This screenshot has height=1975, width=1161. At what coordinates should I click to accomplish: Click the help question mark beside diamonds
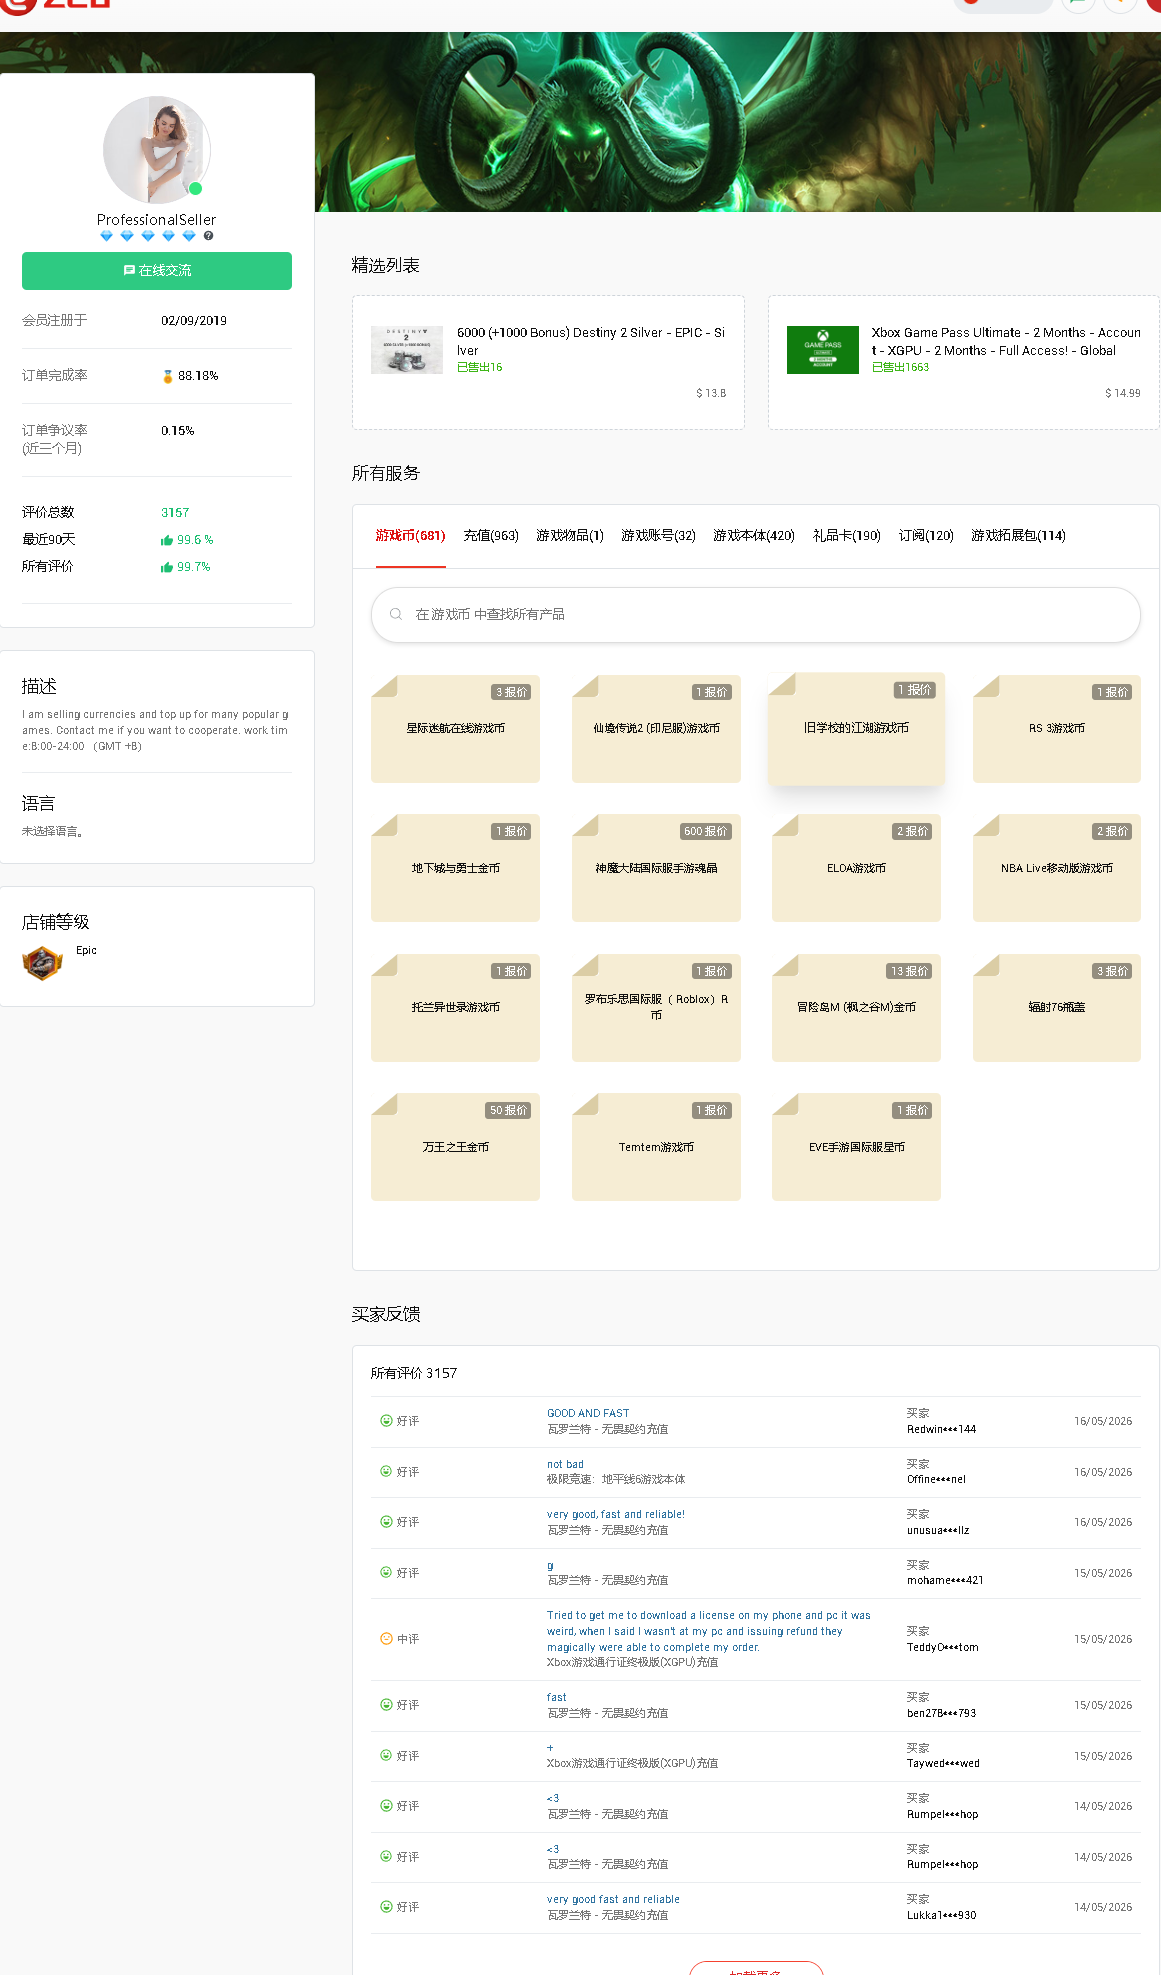pyautogui.click(x=209, y=236)
